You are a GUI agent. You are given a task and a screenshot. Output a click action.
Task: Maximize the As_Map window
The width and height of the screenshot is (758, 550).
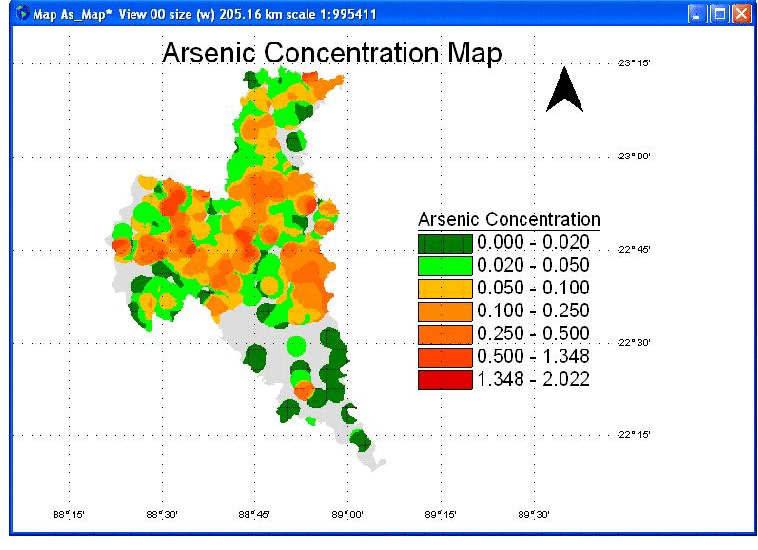(718, 14)
